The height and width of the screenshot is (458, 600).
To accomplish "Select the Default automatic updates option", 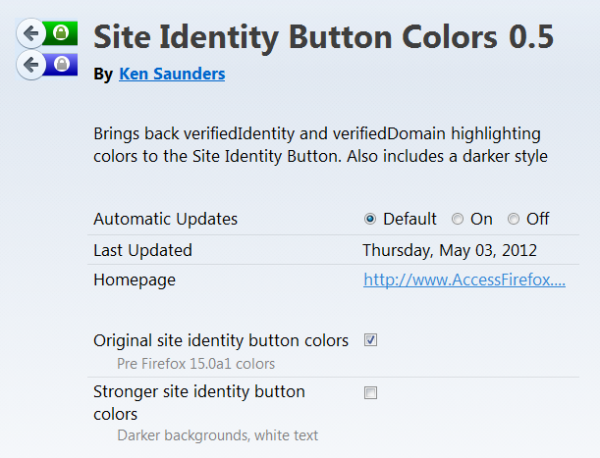I will pyautogui.click(x=370, y=219).
